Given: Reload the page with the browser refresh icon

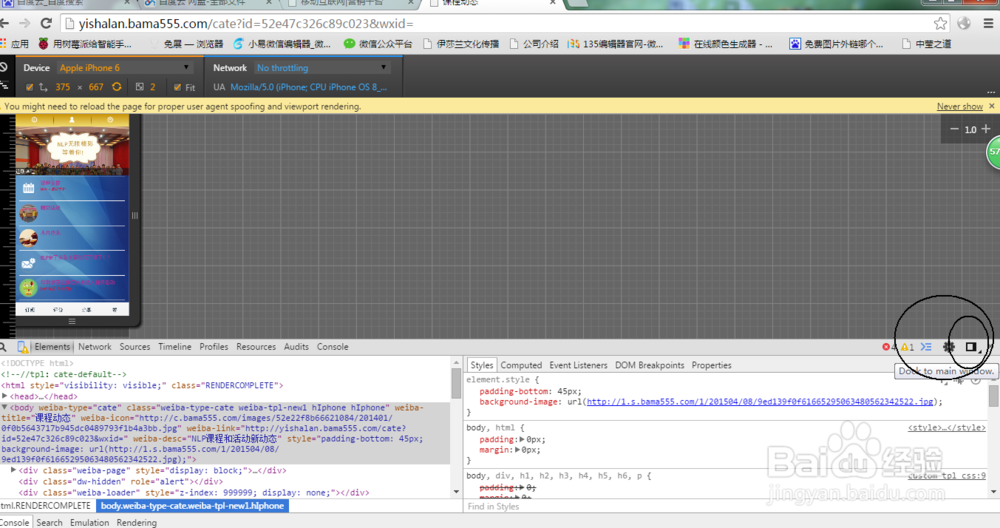Looking at the screenshot, I should tap(46, 24).
